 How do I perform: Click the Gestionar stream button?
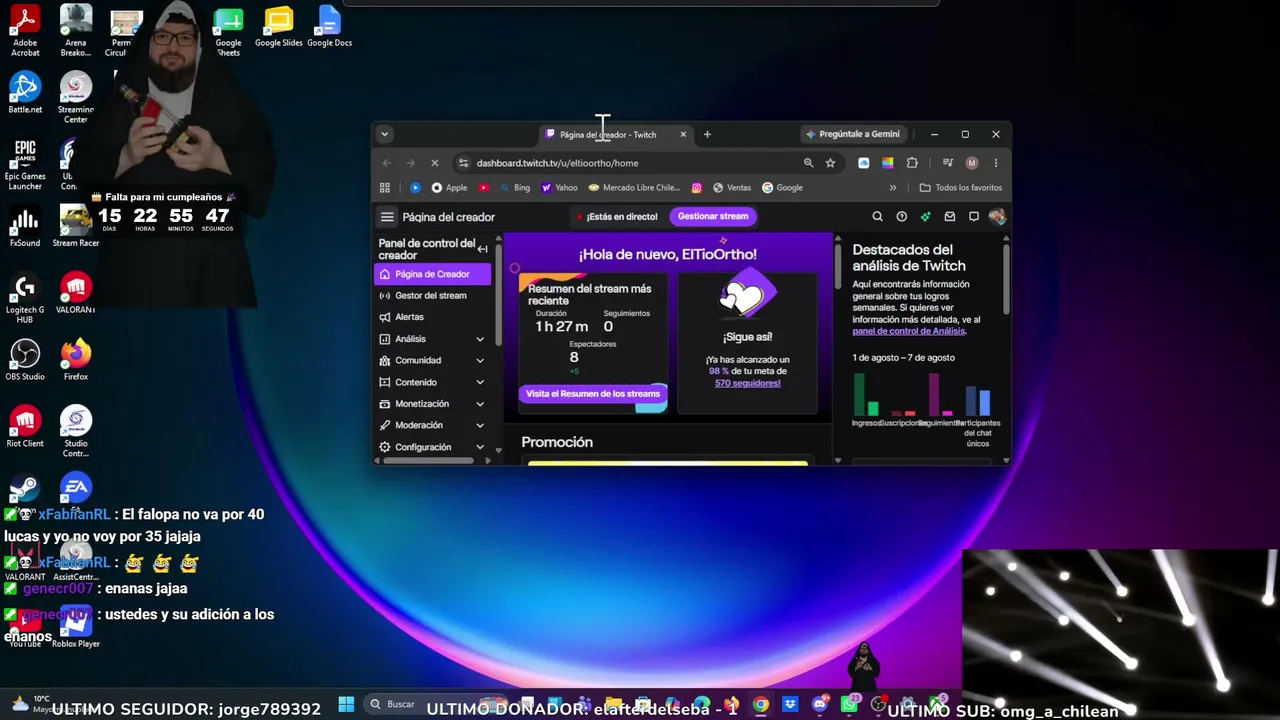[713, 216]
